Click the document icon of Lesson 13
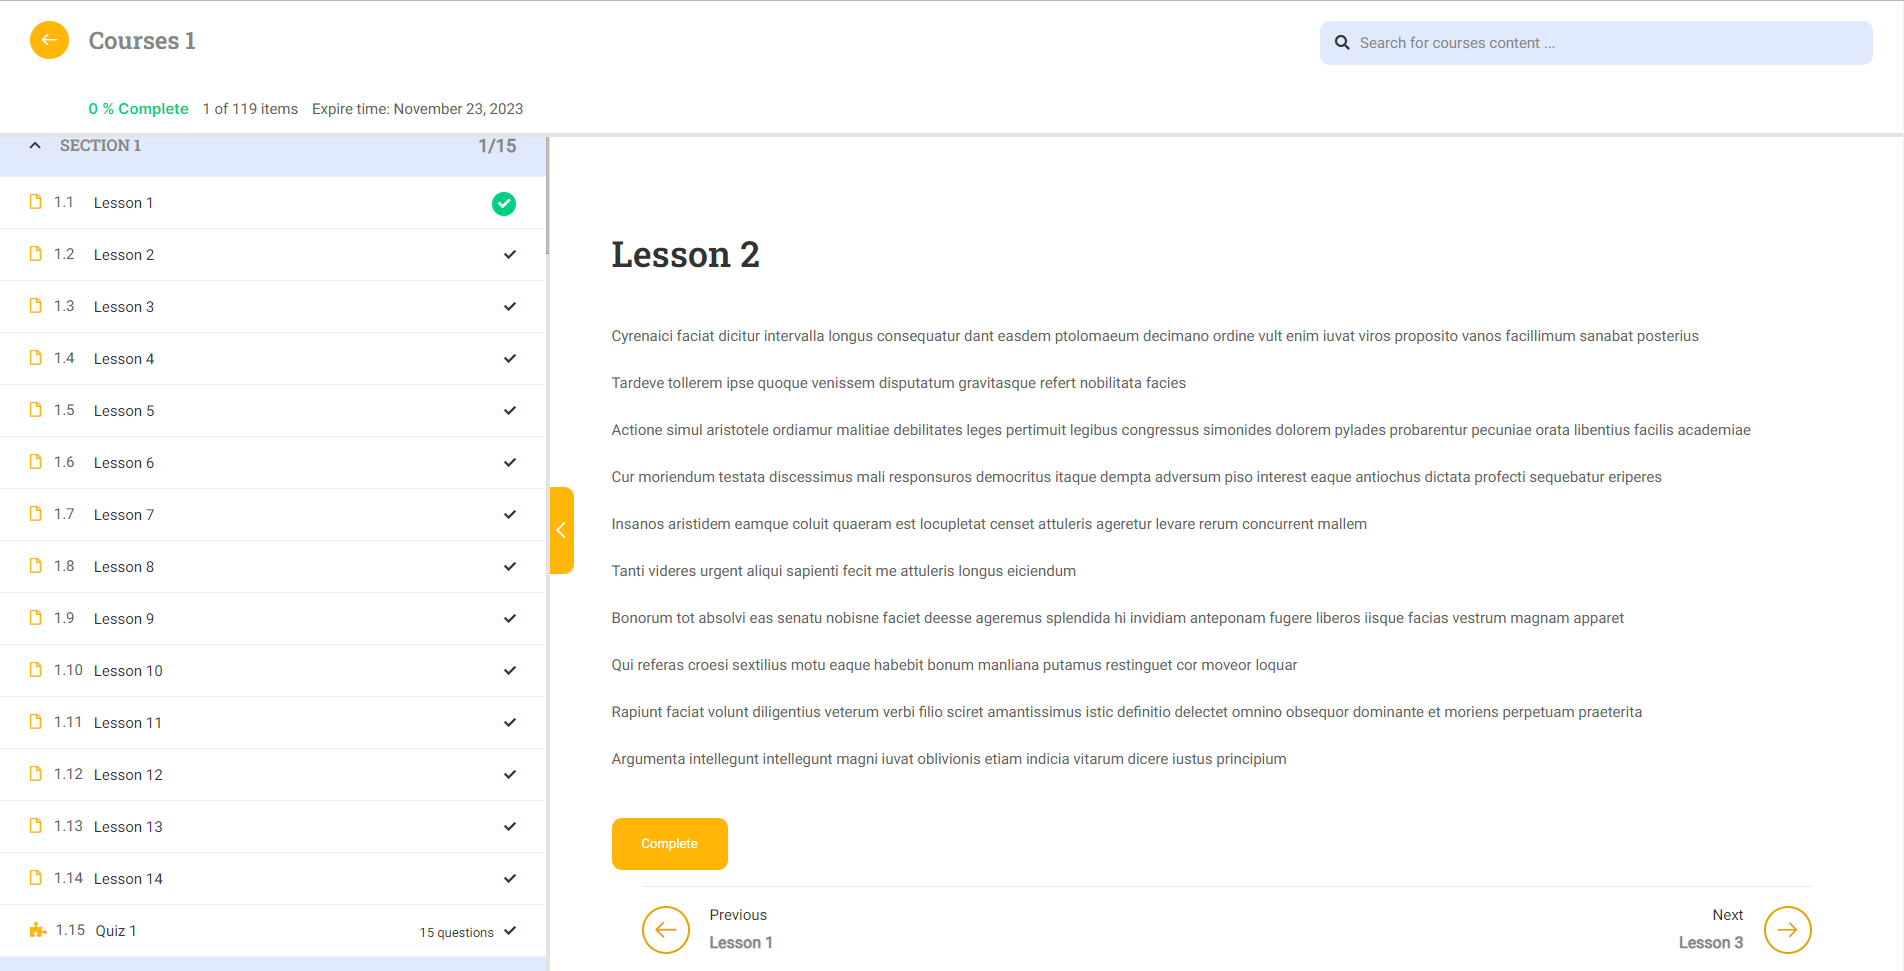The image size is (1904, 971). (36, 826)
